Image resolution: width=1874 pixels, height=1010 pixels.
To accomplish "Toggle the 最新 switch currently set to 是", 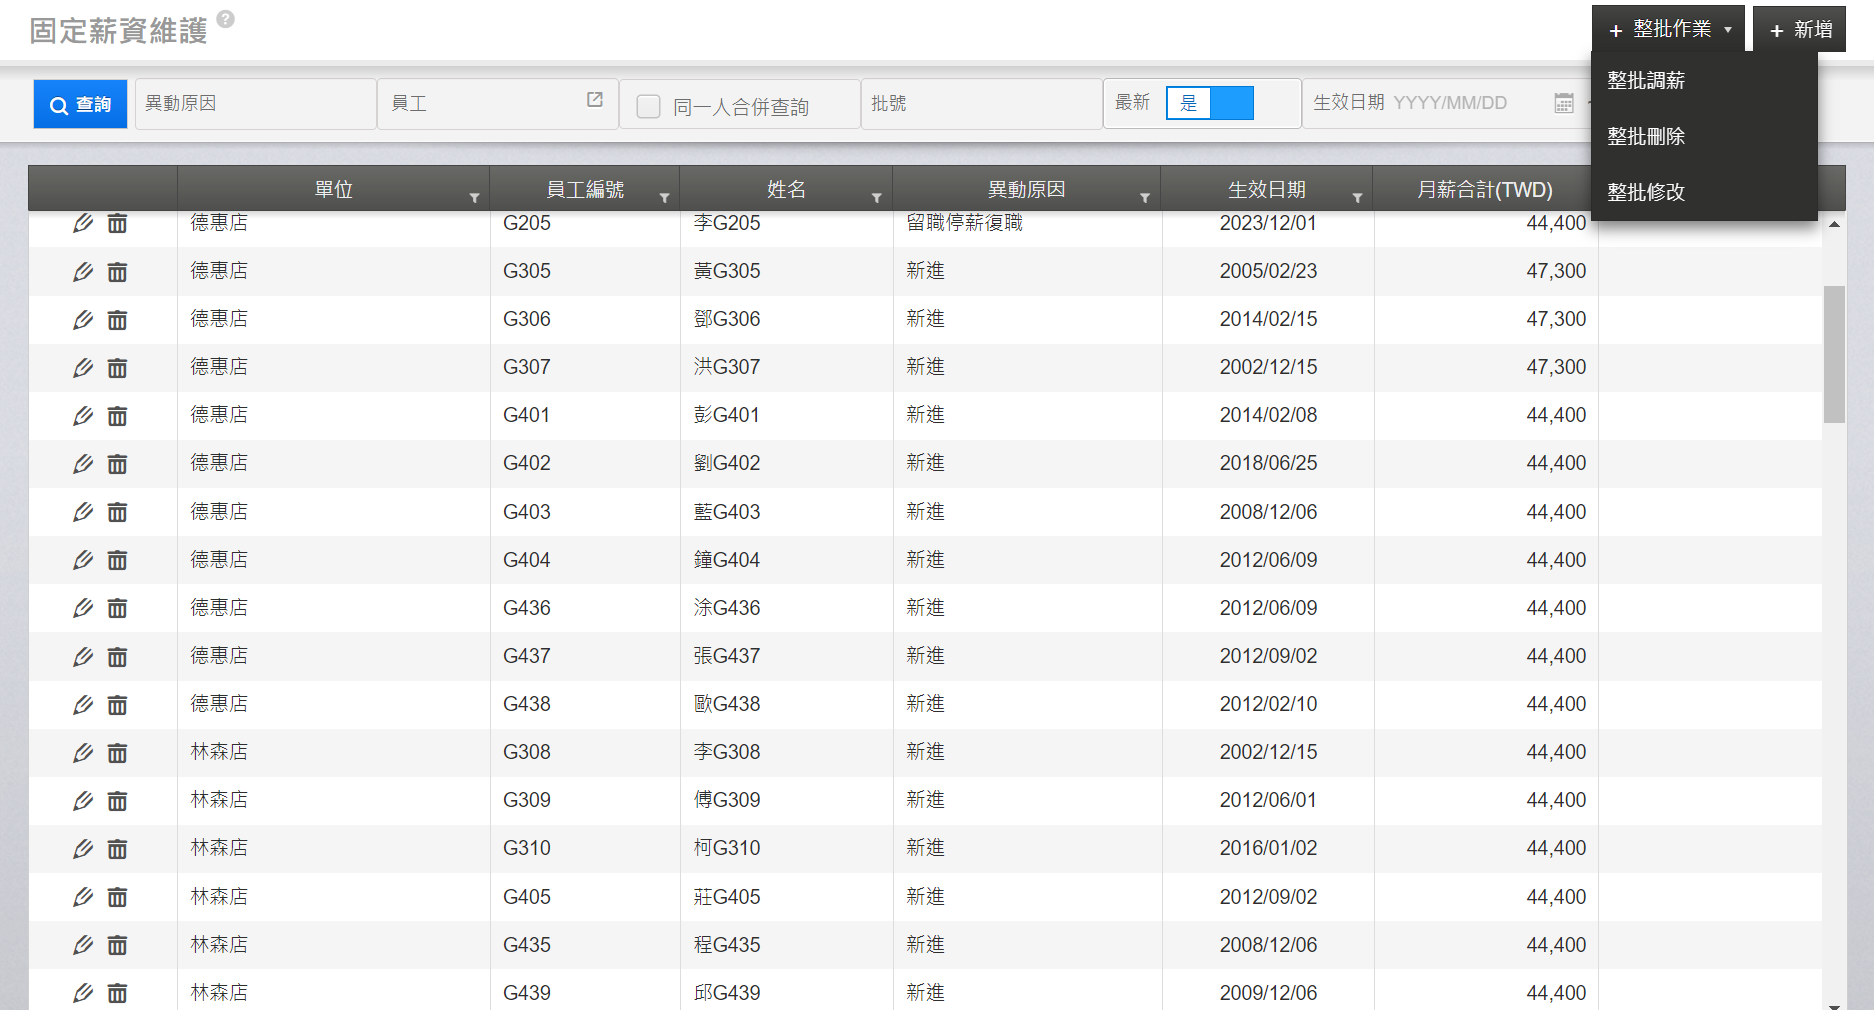I will pos(1209,103).
